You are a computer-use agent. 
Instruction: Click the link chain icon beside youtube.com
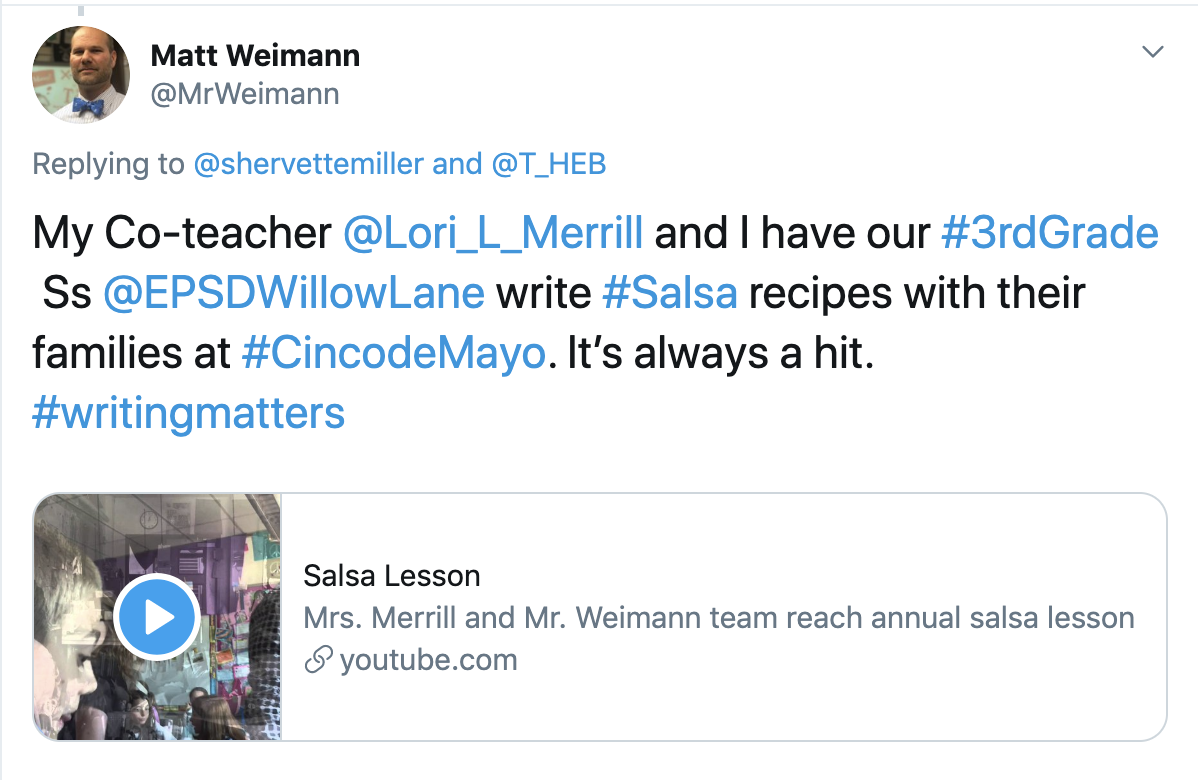[318, 659]
